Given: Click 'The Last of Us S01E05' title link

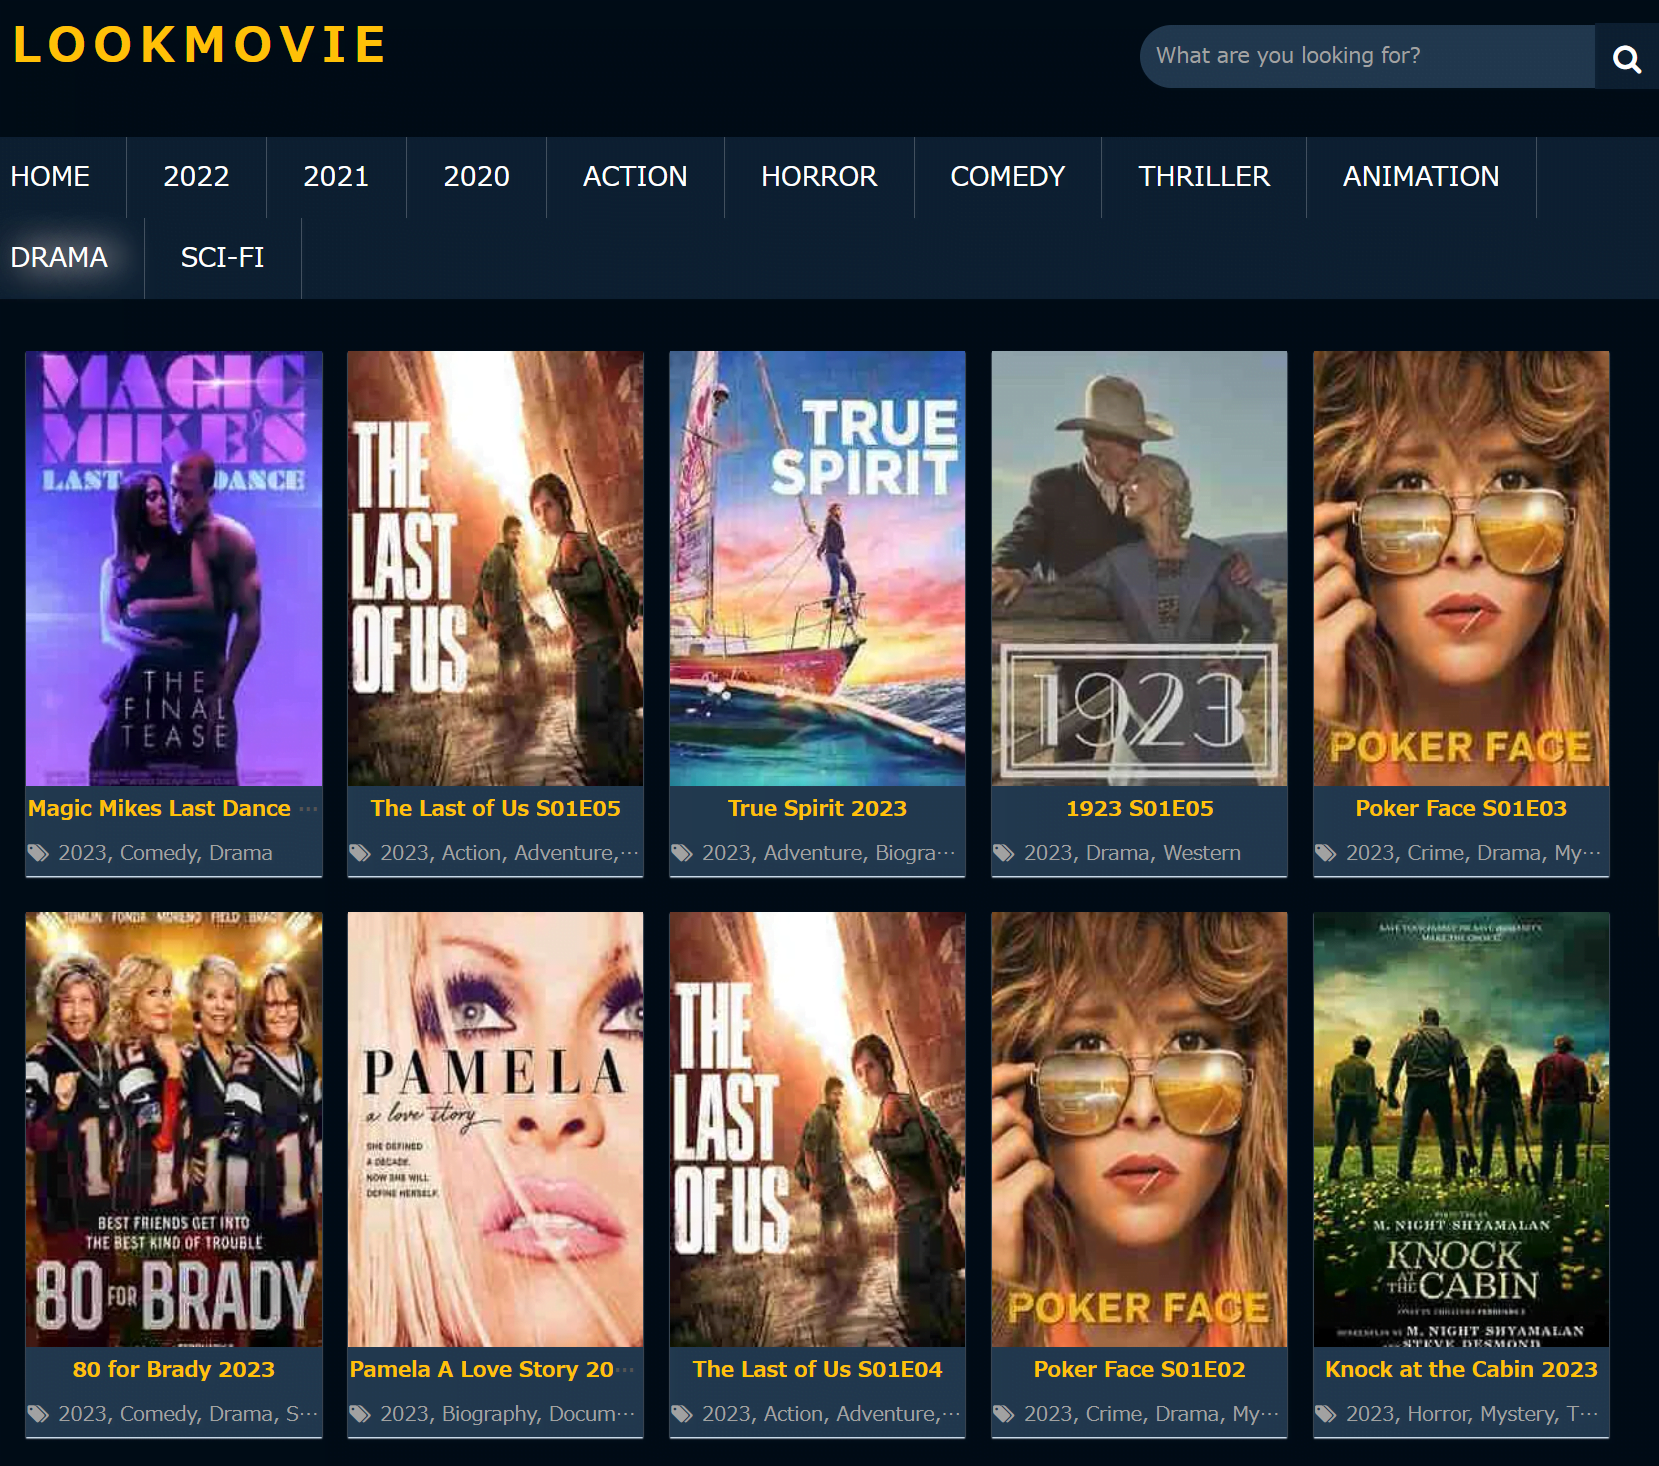Looking at the screenshot, I should pos(495,808).
